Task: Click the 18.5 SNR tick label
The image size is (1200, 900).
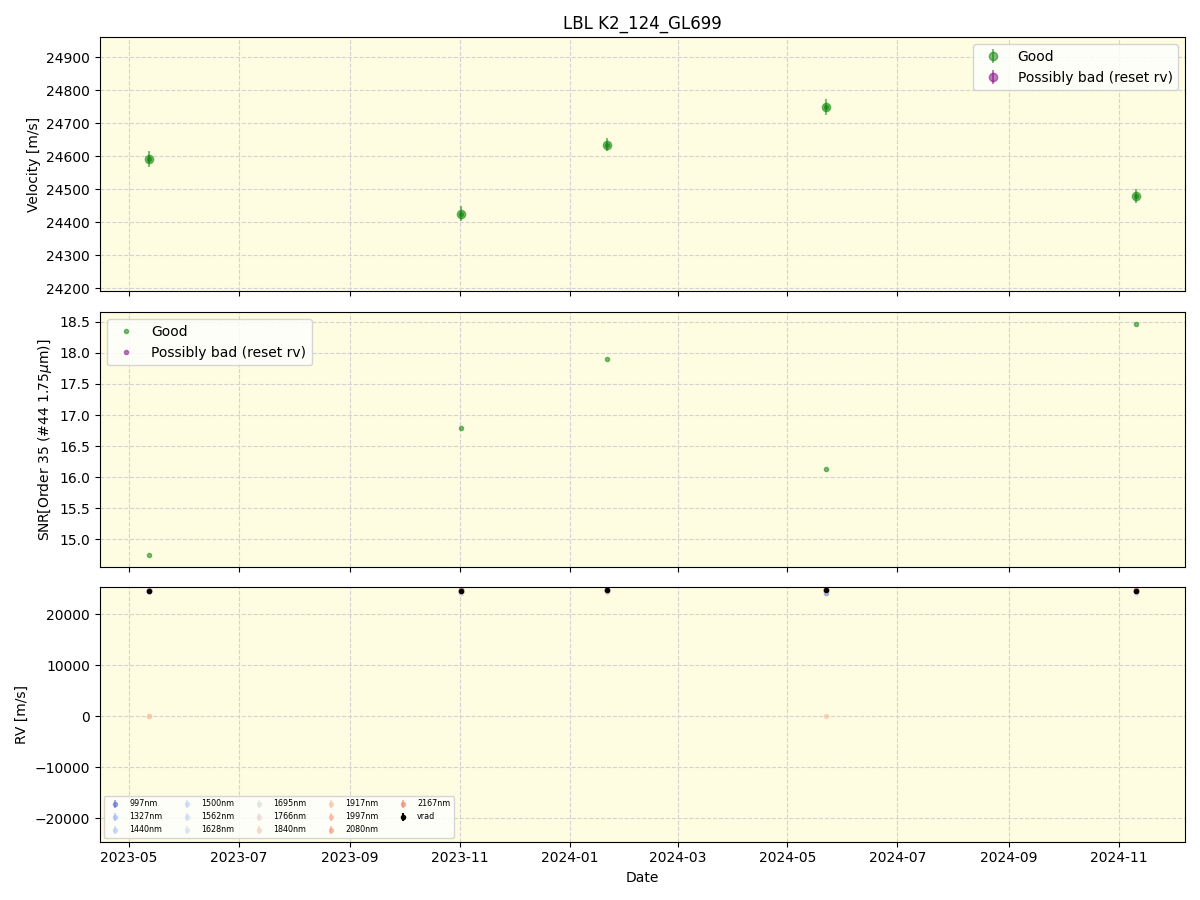Action: point(77,322)
